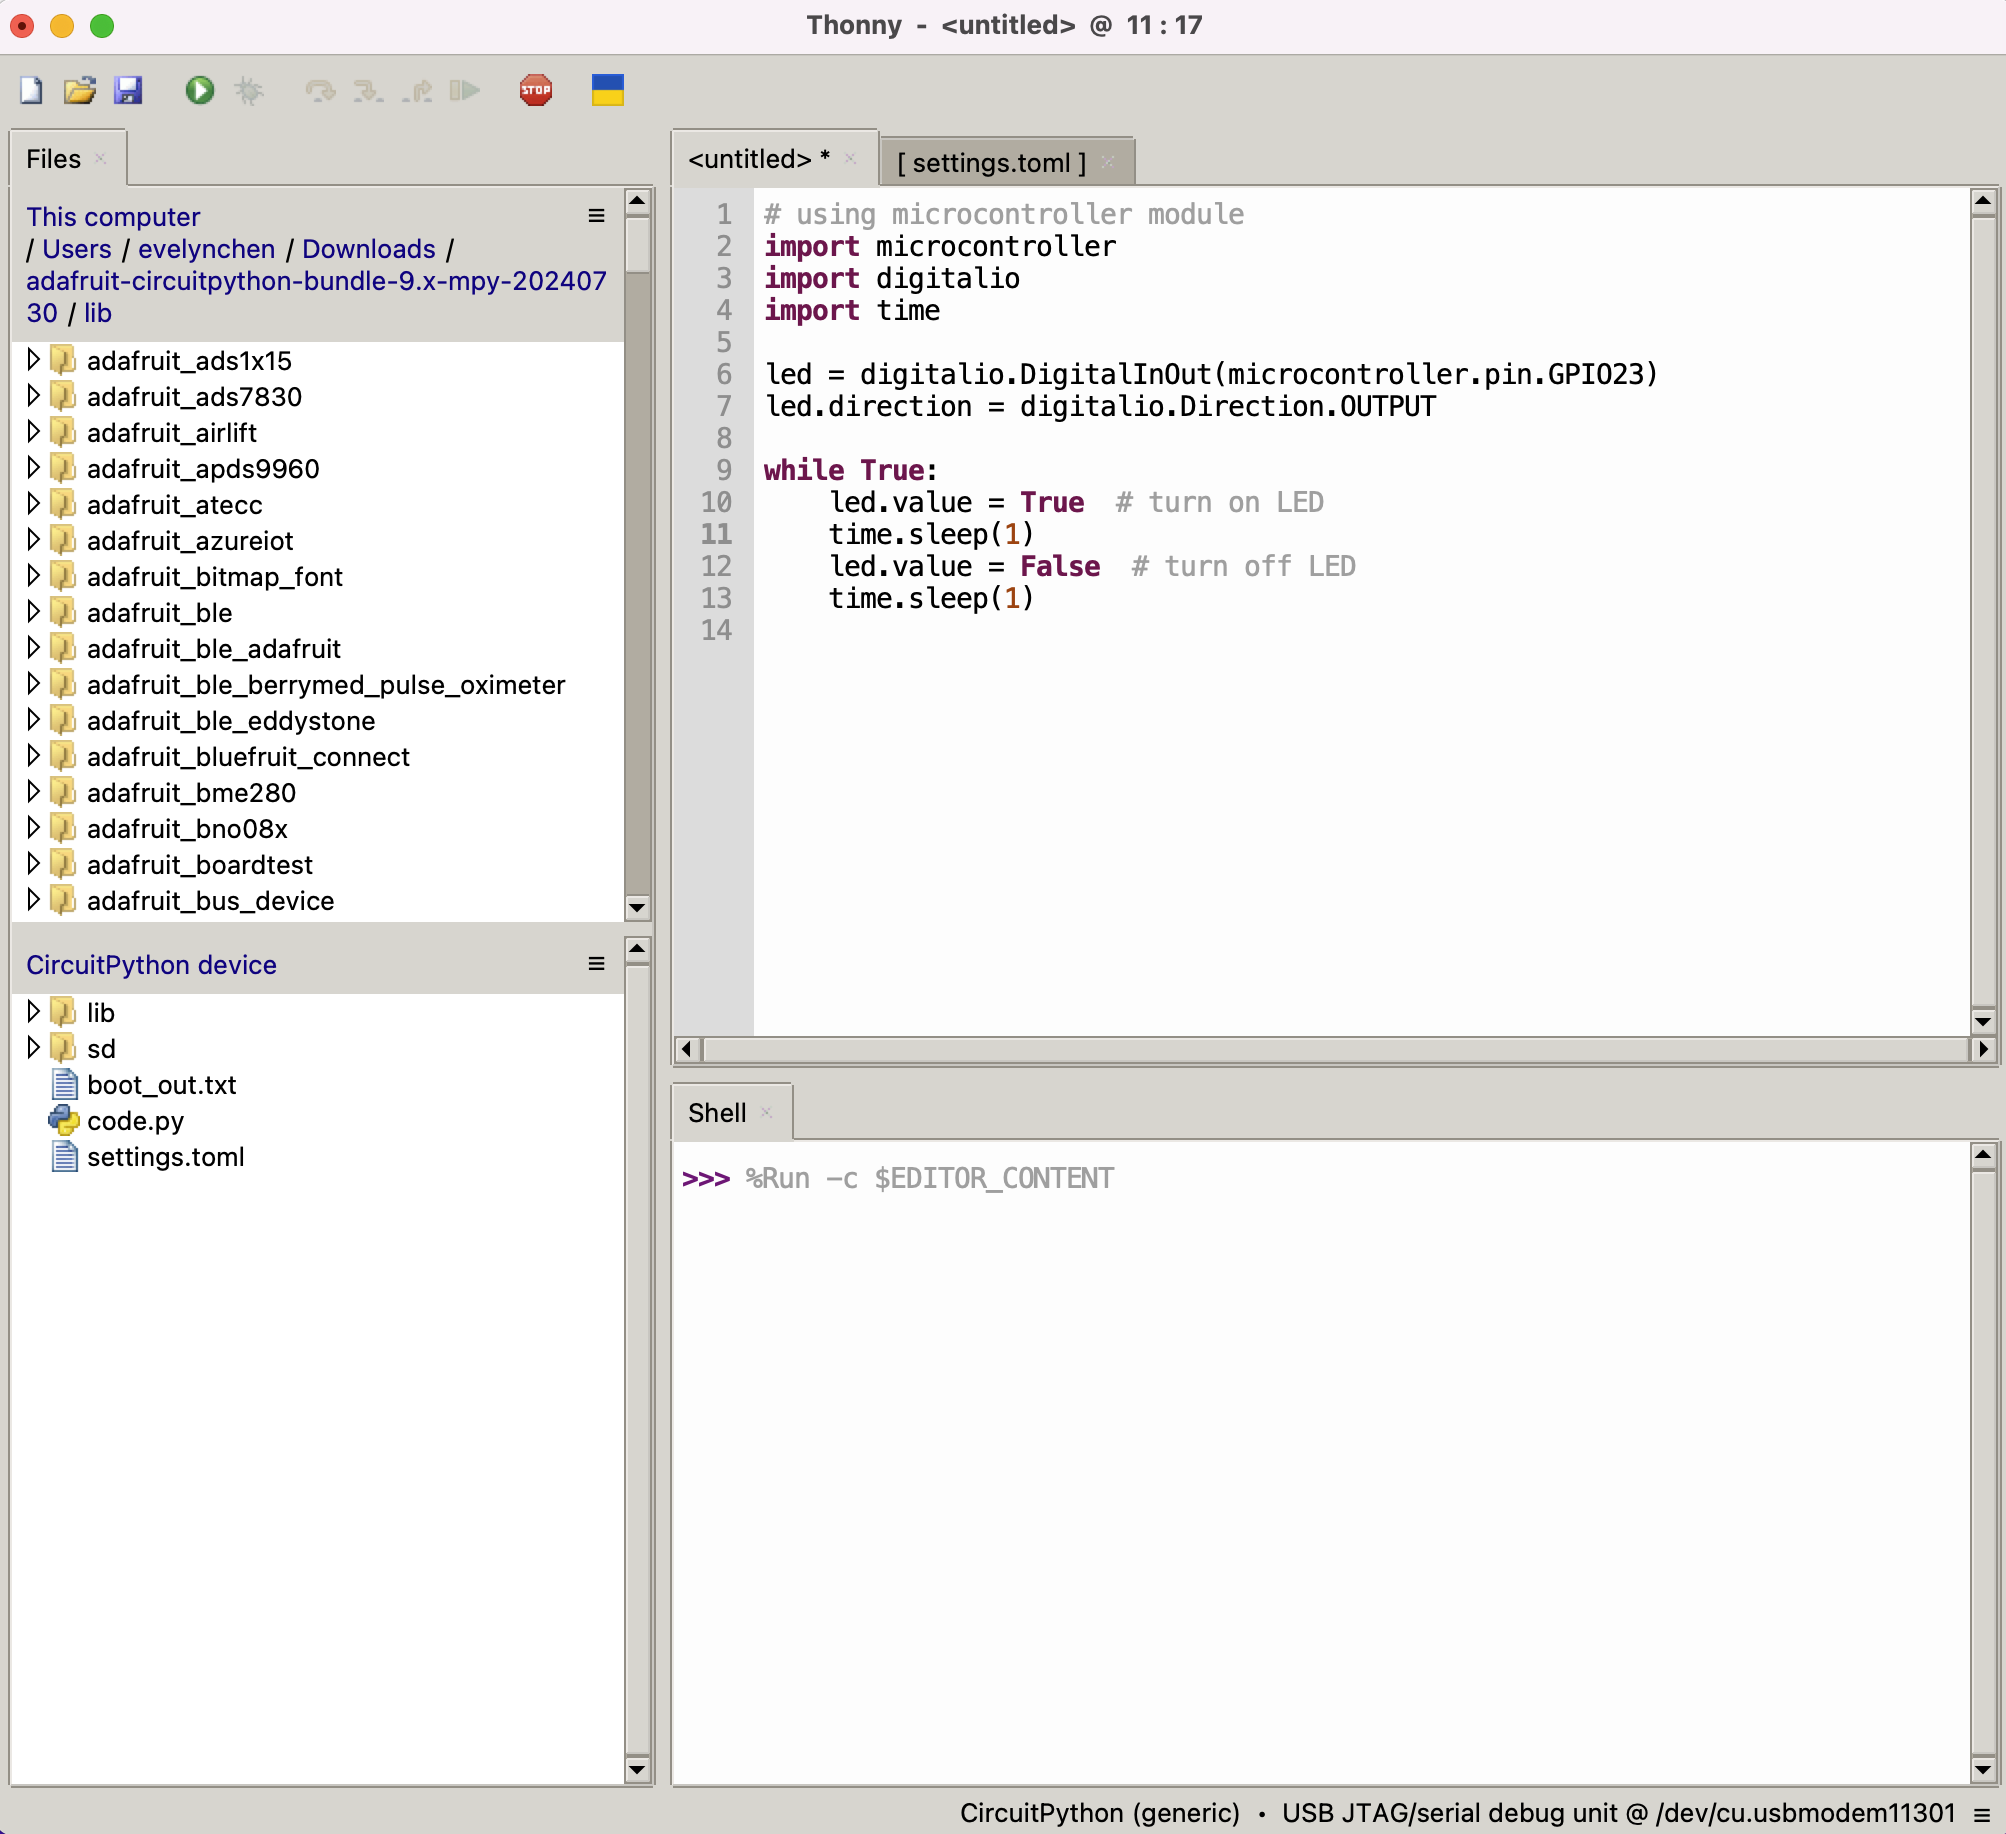Screen dimensions: 2006x1834
Task: Click editor vertical scrollbar down arrow
Action: (x=1983, y=1021)
